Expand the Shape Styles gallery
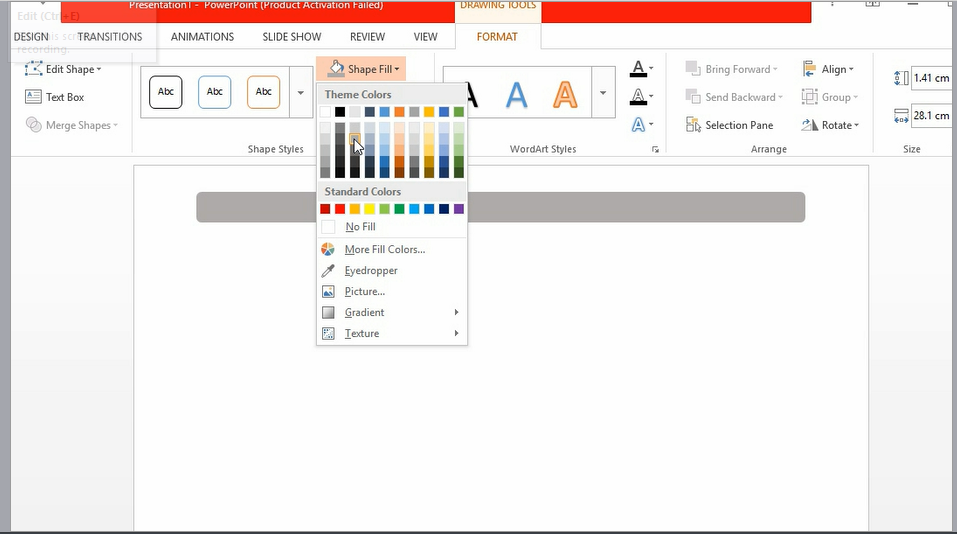The width and height of the screenshot is (957, 534). coord(300,93)
